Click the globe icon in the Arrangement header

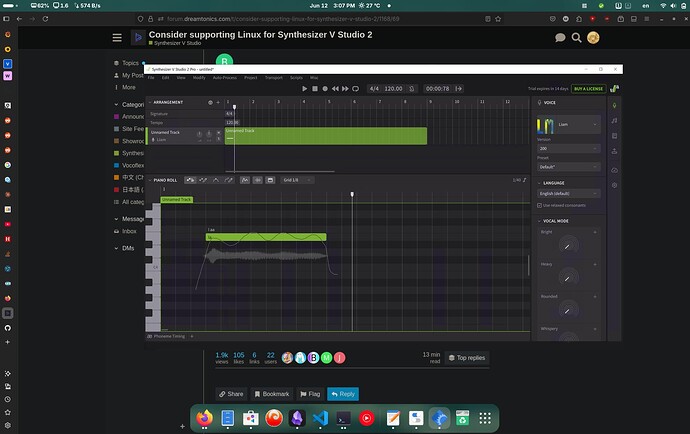click(x=210, y=102)
